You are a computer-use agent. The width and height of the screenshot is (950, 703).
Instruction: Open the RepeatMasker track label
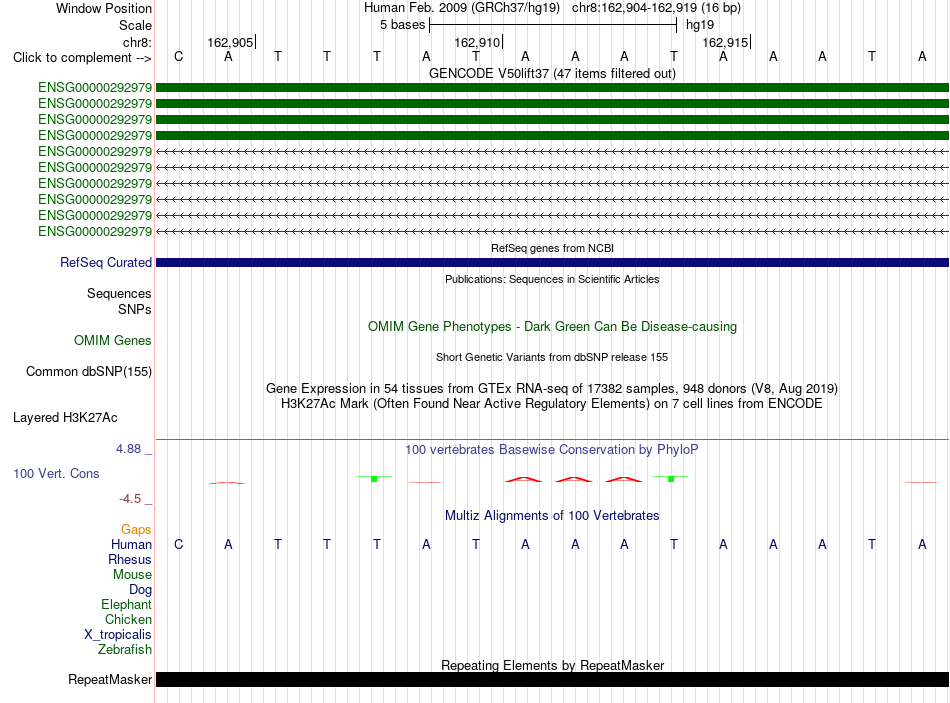[x=110, y=679]
